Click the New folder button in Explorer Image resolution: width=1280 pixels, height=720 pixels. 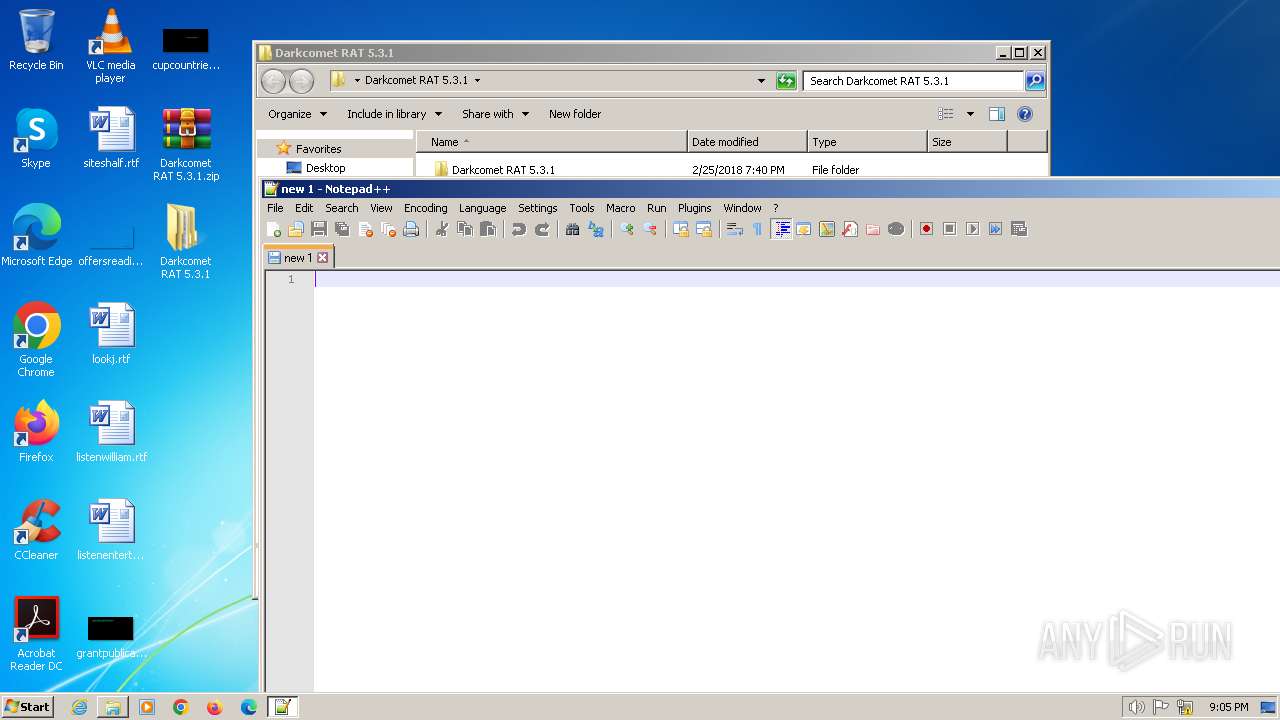pyautogui.click(x=575, y=114)
